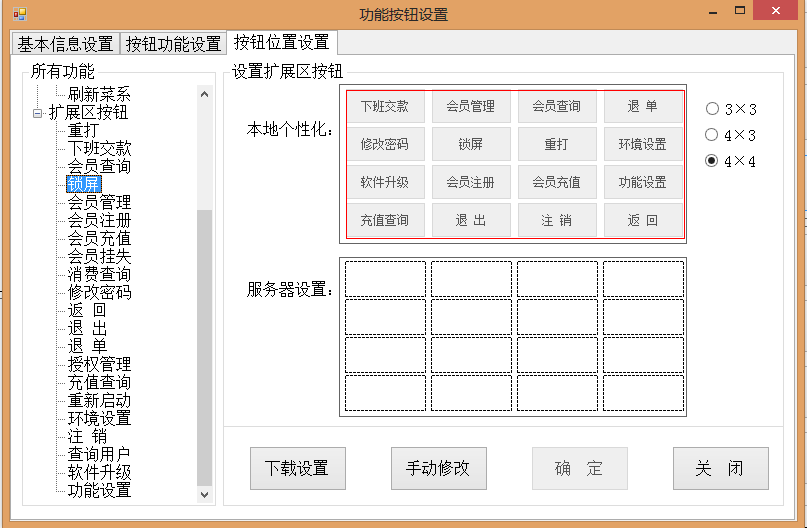Select 充值查询 in the function tree
Image resolution: width=807 pixels, height=528 pixels.
(x=99, y=382)
